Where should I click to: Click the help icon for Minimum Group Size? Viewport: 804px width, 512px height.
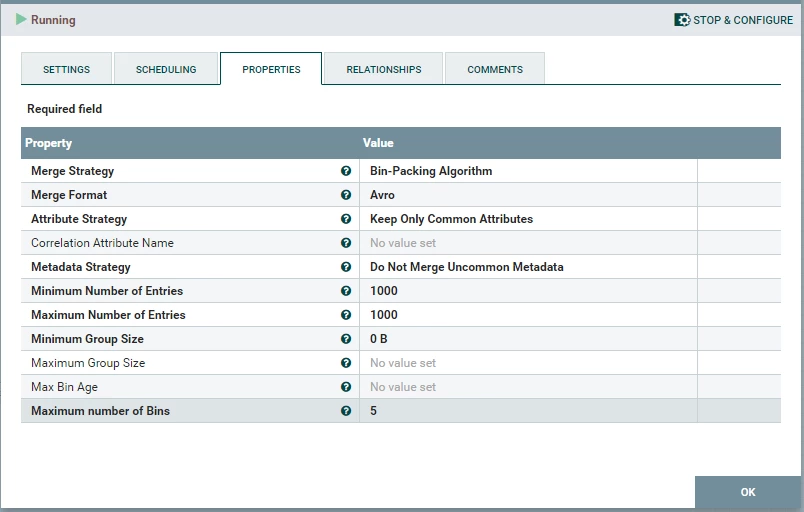click(x=346, y=339)
